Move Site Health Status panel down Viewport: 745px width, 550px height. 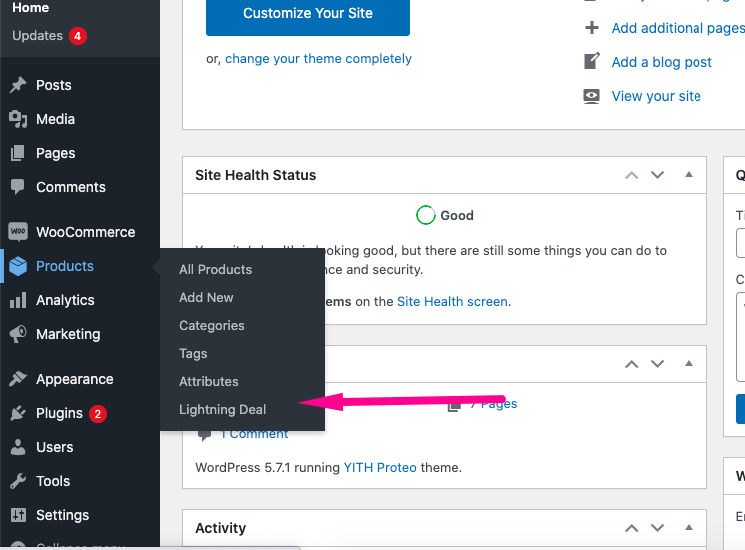(x=657, y=175)
